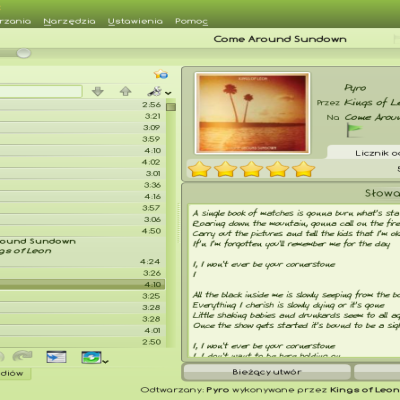Select the playlist track with duration 3:57

pyautogui.click(x=83, y=208)
